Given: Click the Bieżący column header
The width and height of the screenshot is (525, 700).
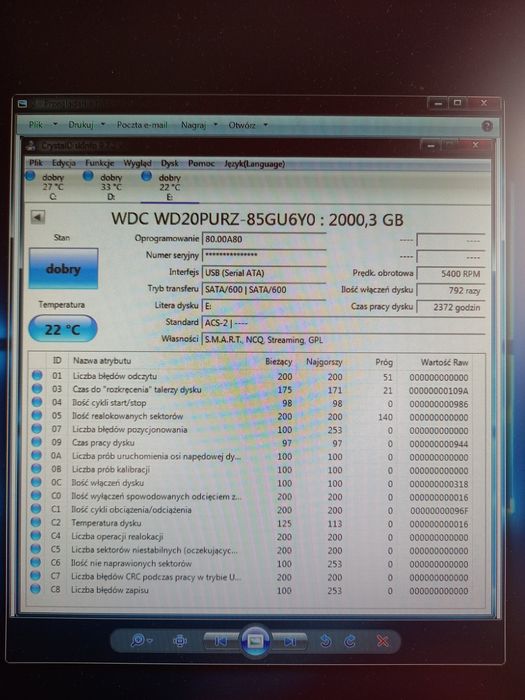Looking at the screenshot, I should tap(279, 361).
